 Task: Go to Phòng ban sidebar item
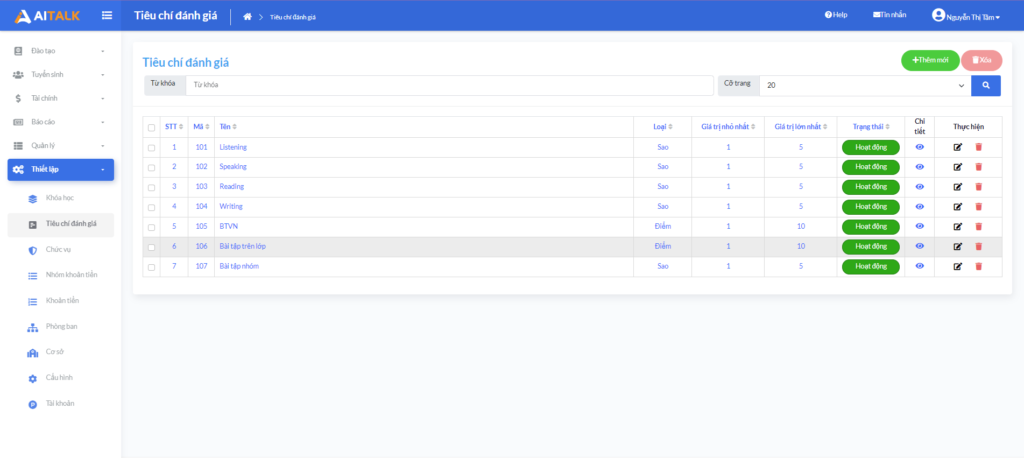[61, 326]
